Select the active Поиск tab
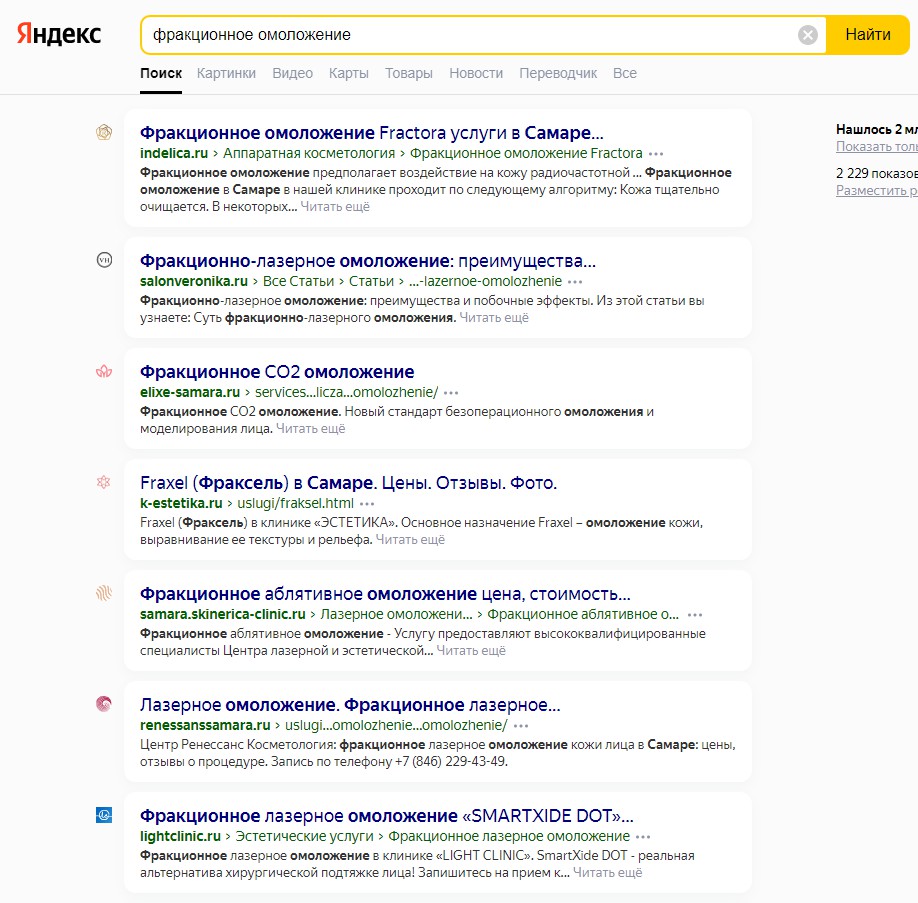This screenshot has width=918, height=903. [x=161, y=73]
